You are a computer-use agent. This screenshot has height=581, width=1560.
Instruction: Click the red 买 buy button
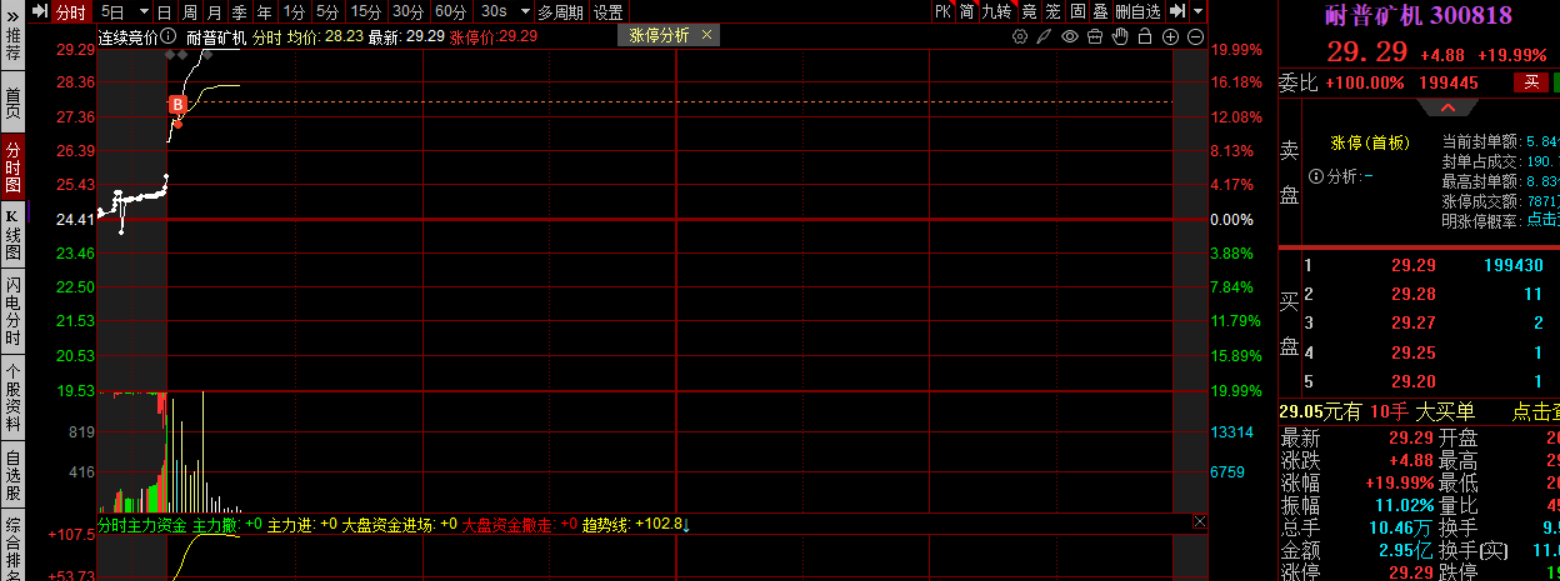click(x=1530, y=83)
